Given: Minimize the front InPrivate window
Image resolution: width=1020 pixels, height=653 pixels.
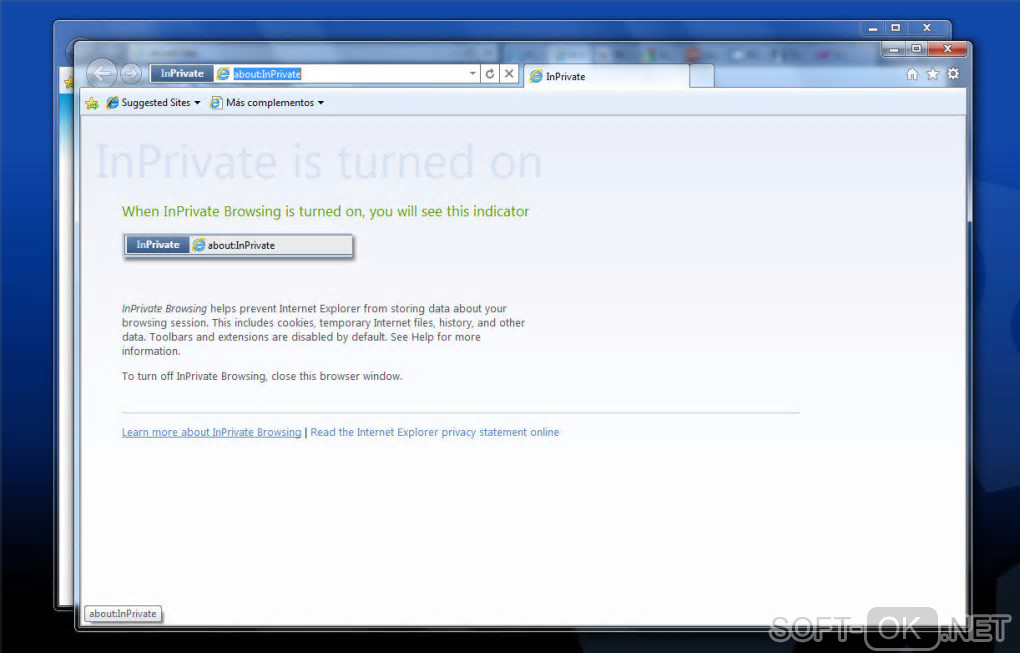Looking at the screenshot, I should (x=894, y=49).
